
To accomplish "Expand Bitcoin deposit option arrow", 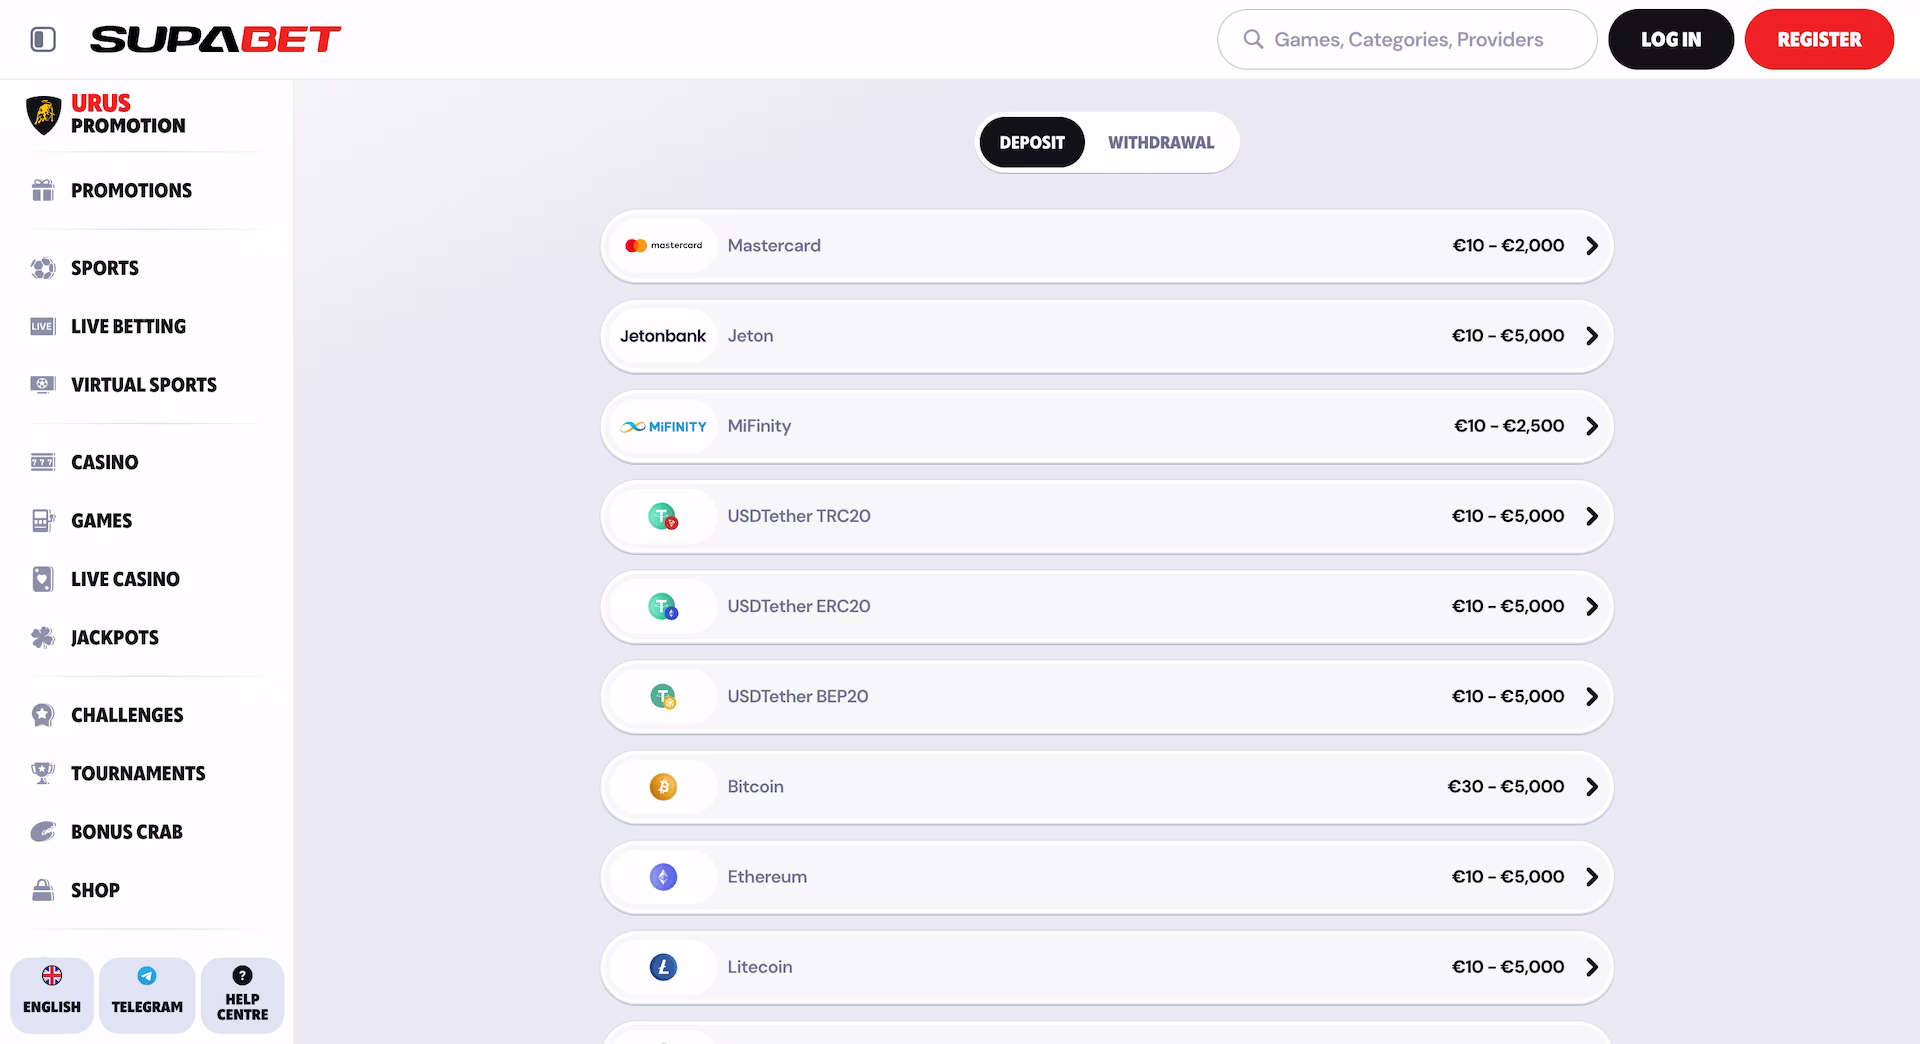I will 1592,787.
